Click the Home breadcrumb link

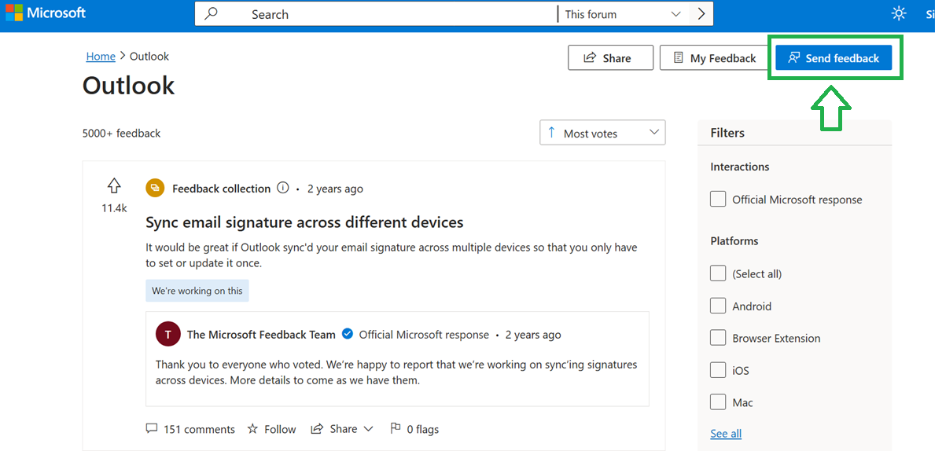pos(100,56)
